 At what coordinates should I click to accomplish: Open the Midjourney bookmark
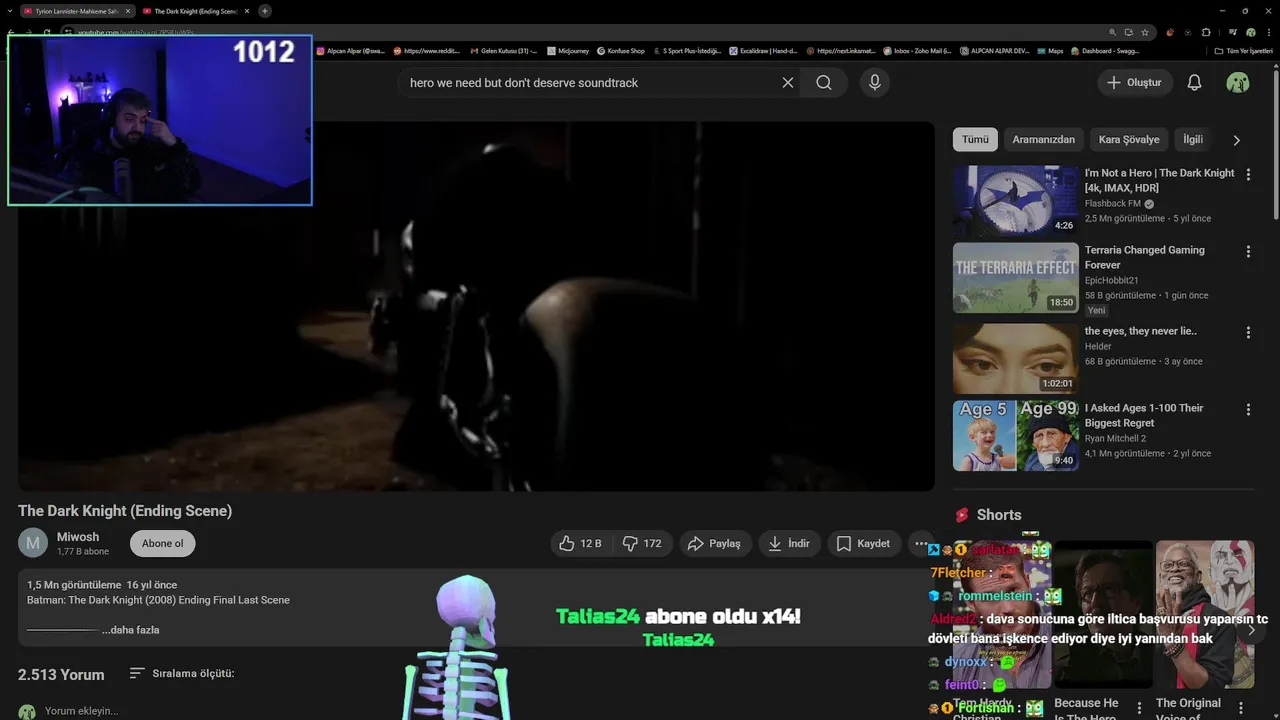click(x=568, y=51)
